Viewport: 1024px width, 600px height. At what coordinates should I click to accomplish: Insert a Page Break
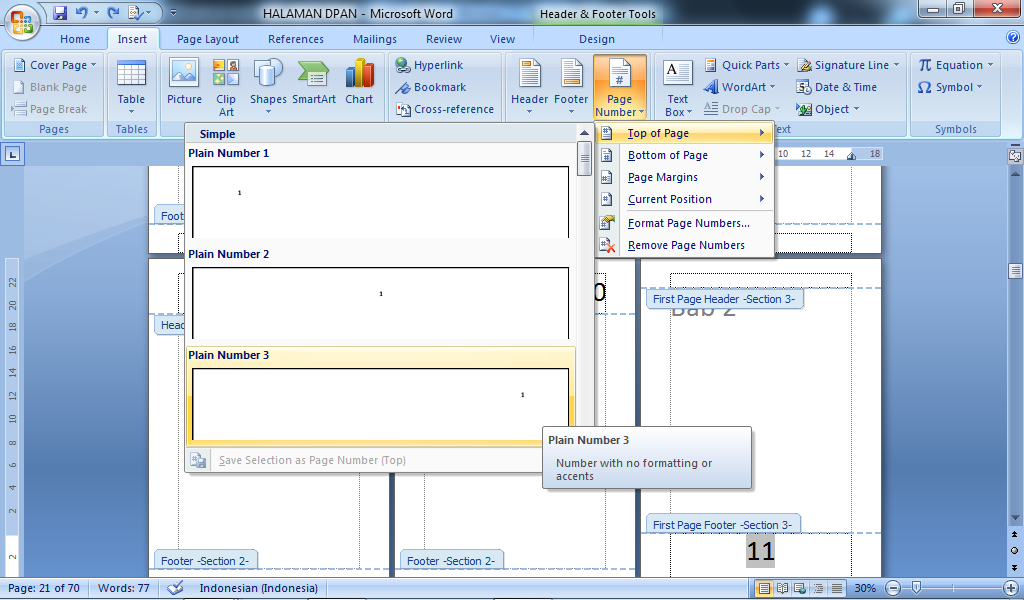click(x=50, y=109)
